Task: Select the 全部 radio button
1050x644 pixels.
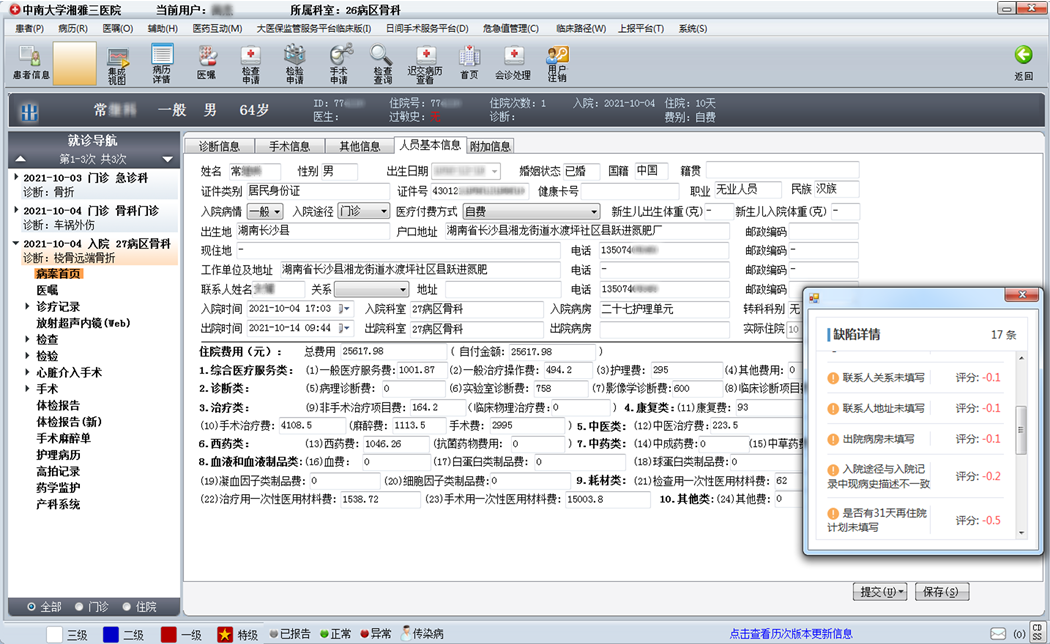Action: tap(32, 607)
